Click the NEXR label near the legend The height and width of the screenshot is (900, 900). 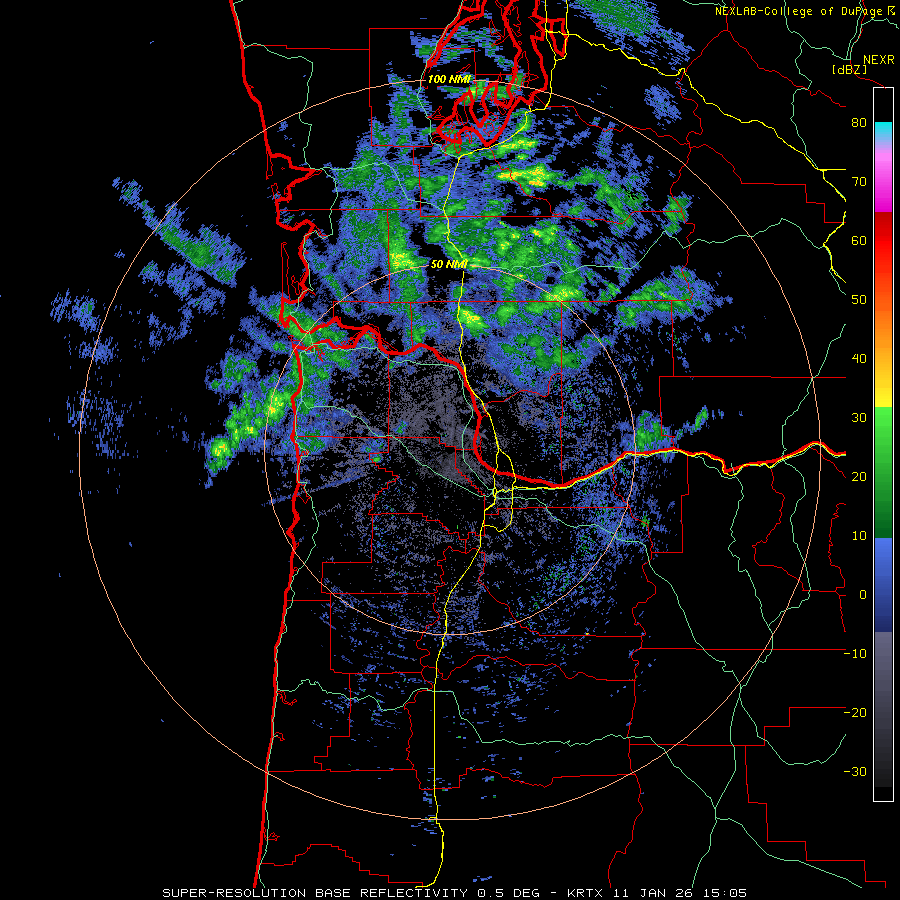point(879,60)
